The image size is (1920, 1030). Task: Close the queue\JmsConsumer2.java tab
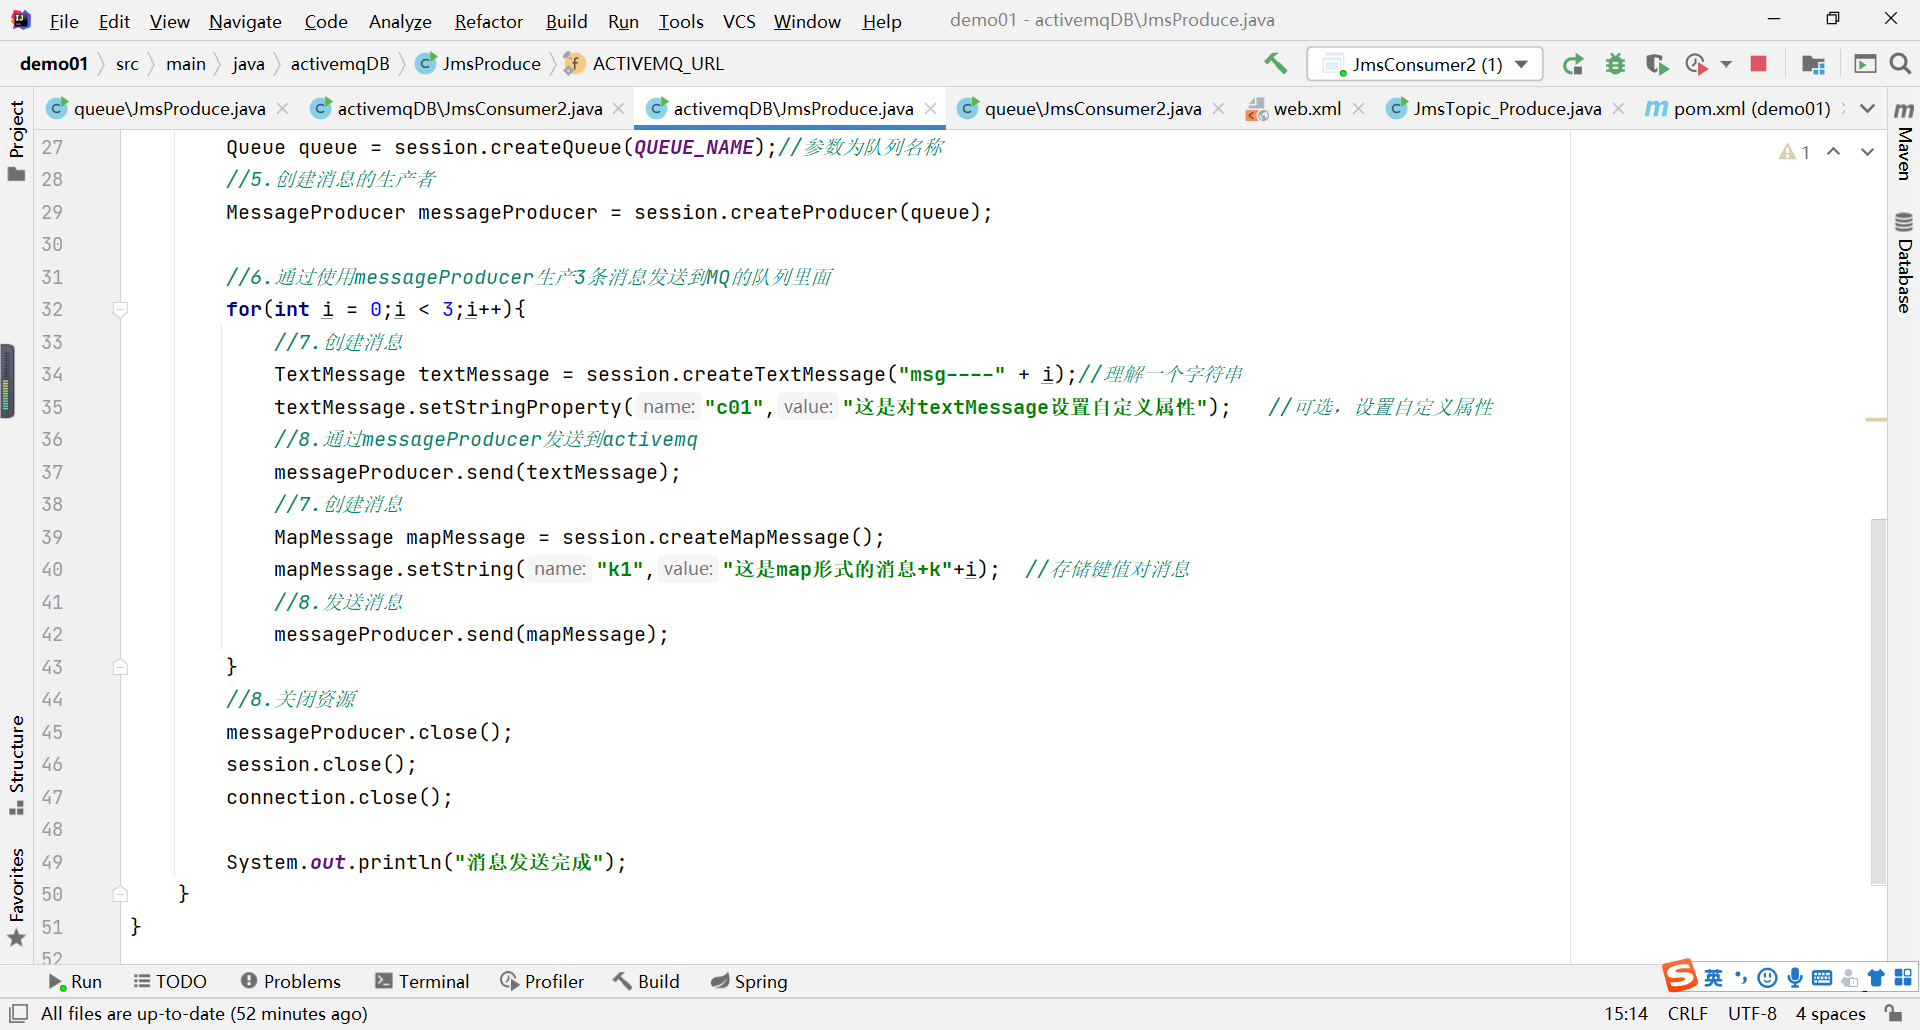coord(1218,108)
